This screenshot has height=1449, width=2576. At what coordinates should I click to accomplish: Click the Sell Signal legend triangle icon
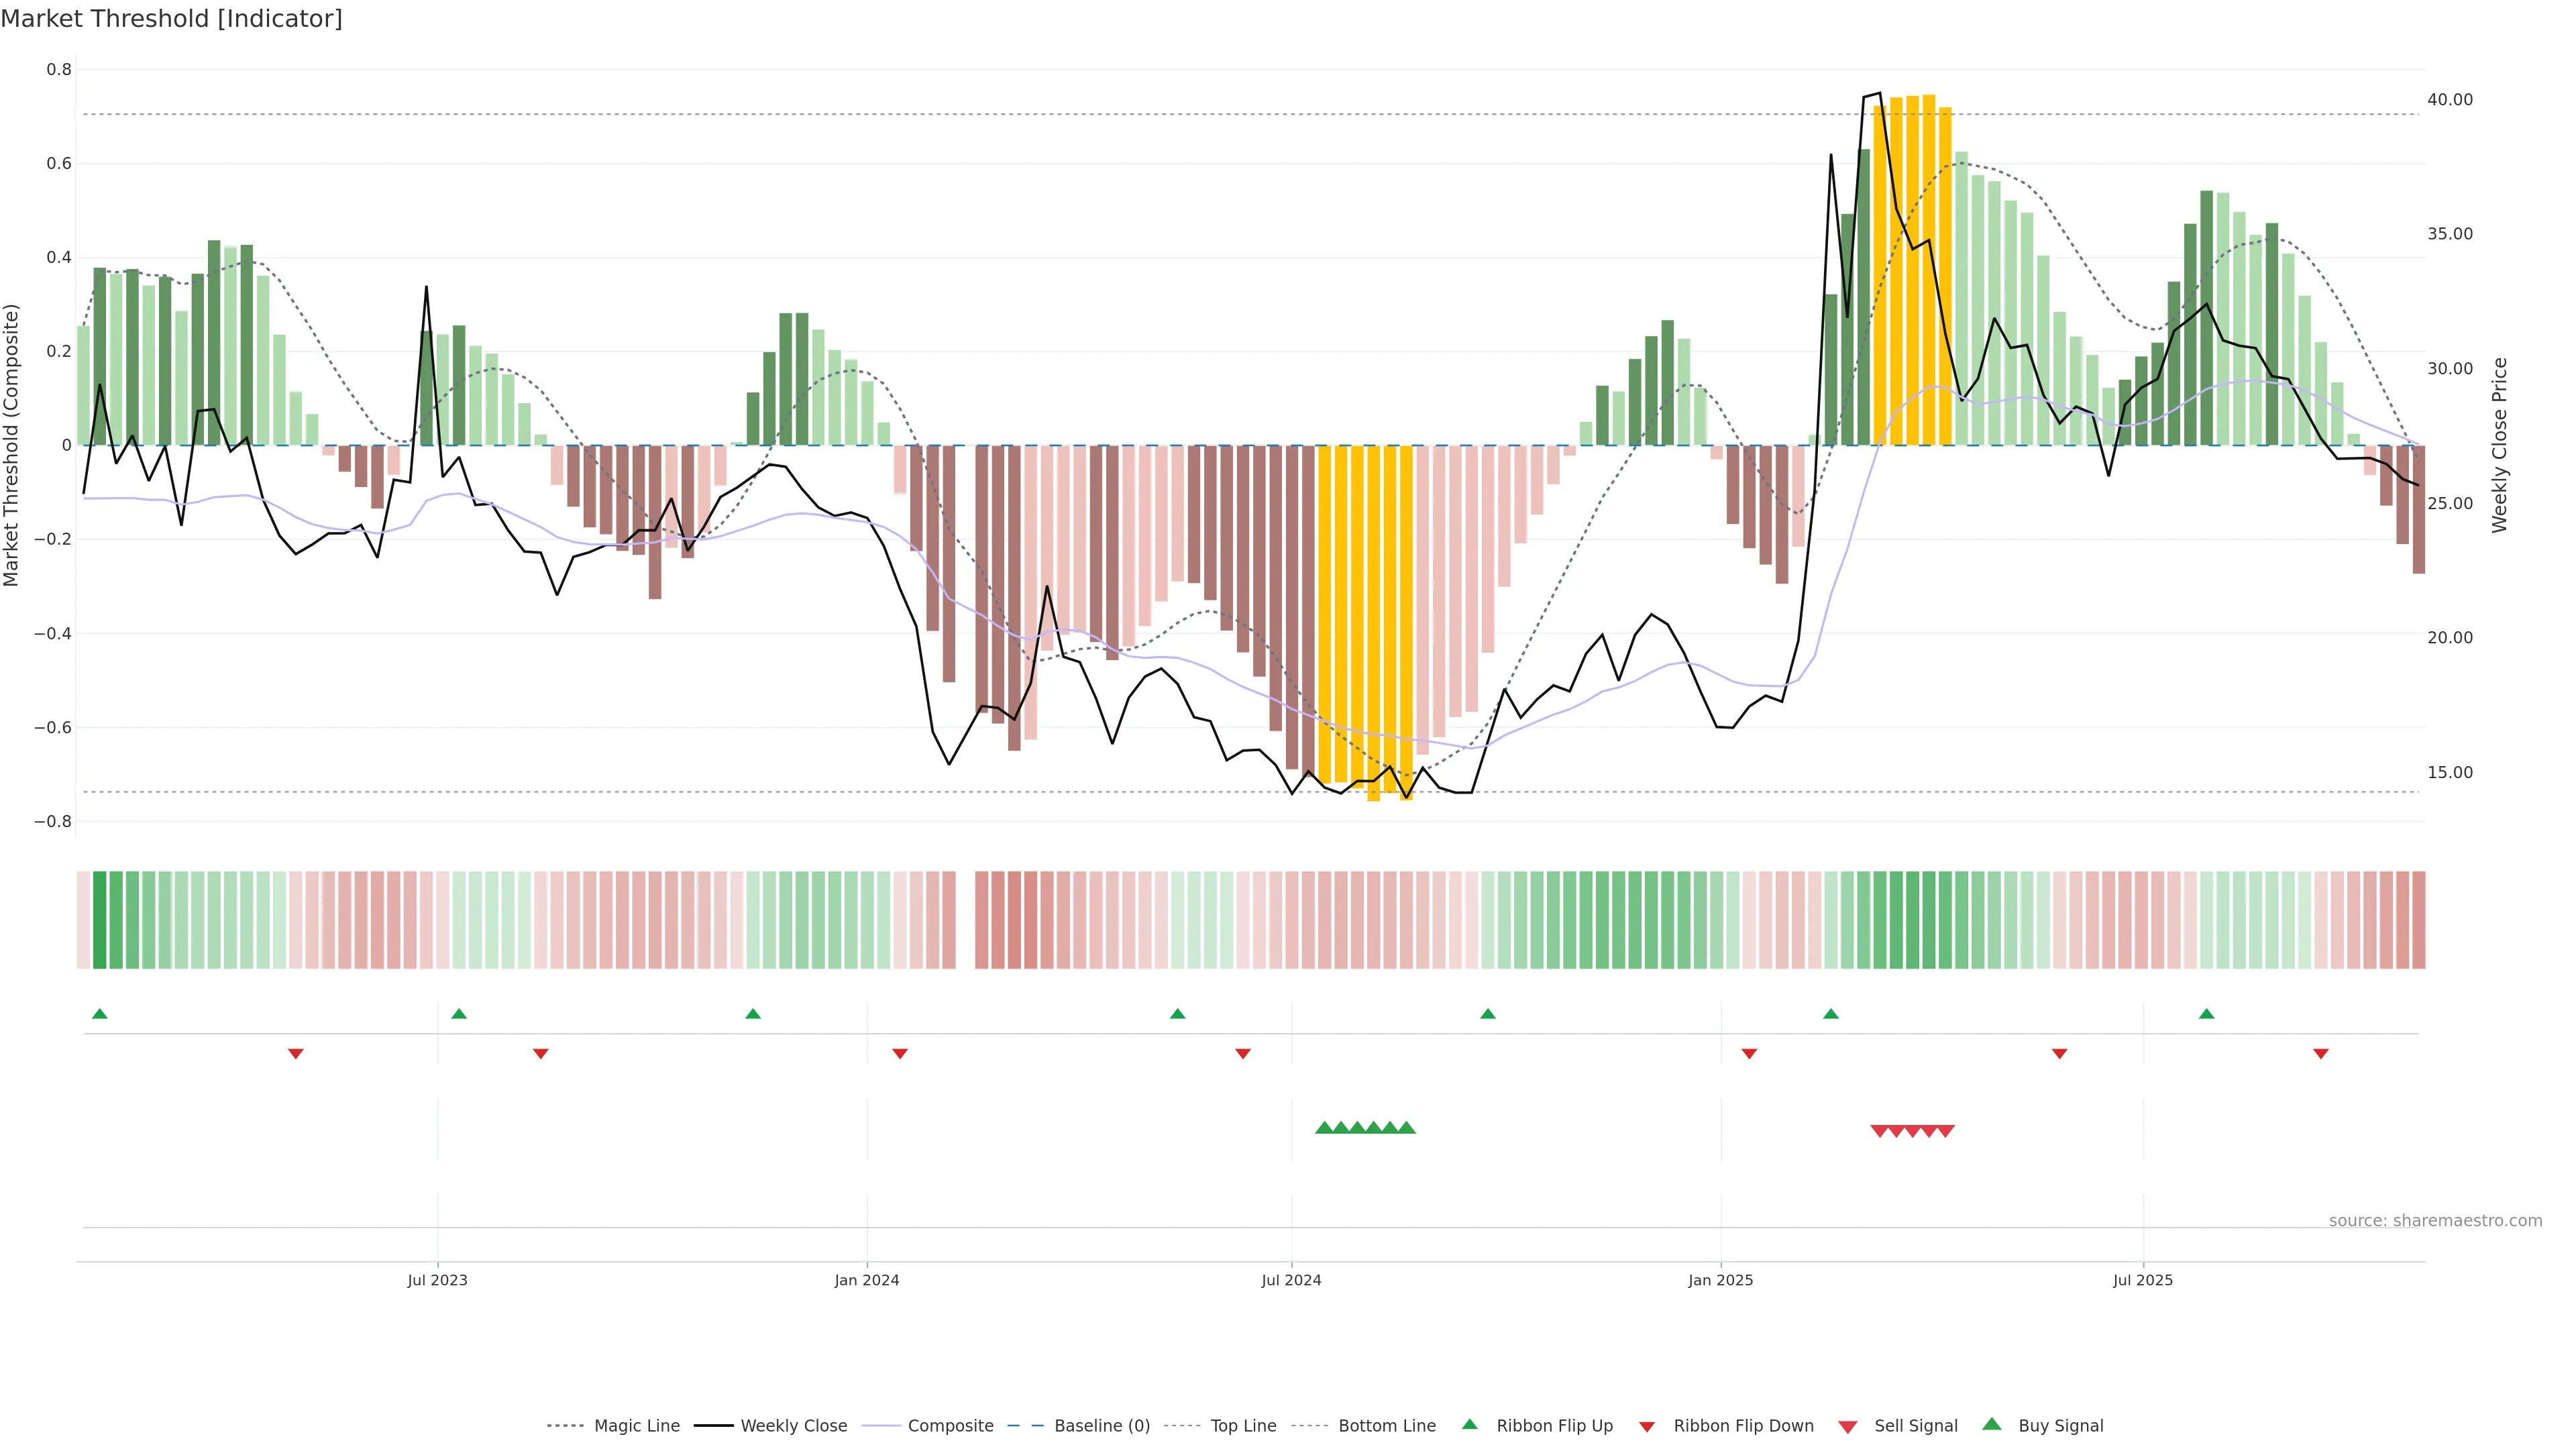click(1848, 1426)
